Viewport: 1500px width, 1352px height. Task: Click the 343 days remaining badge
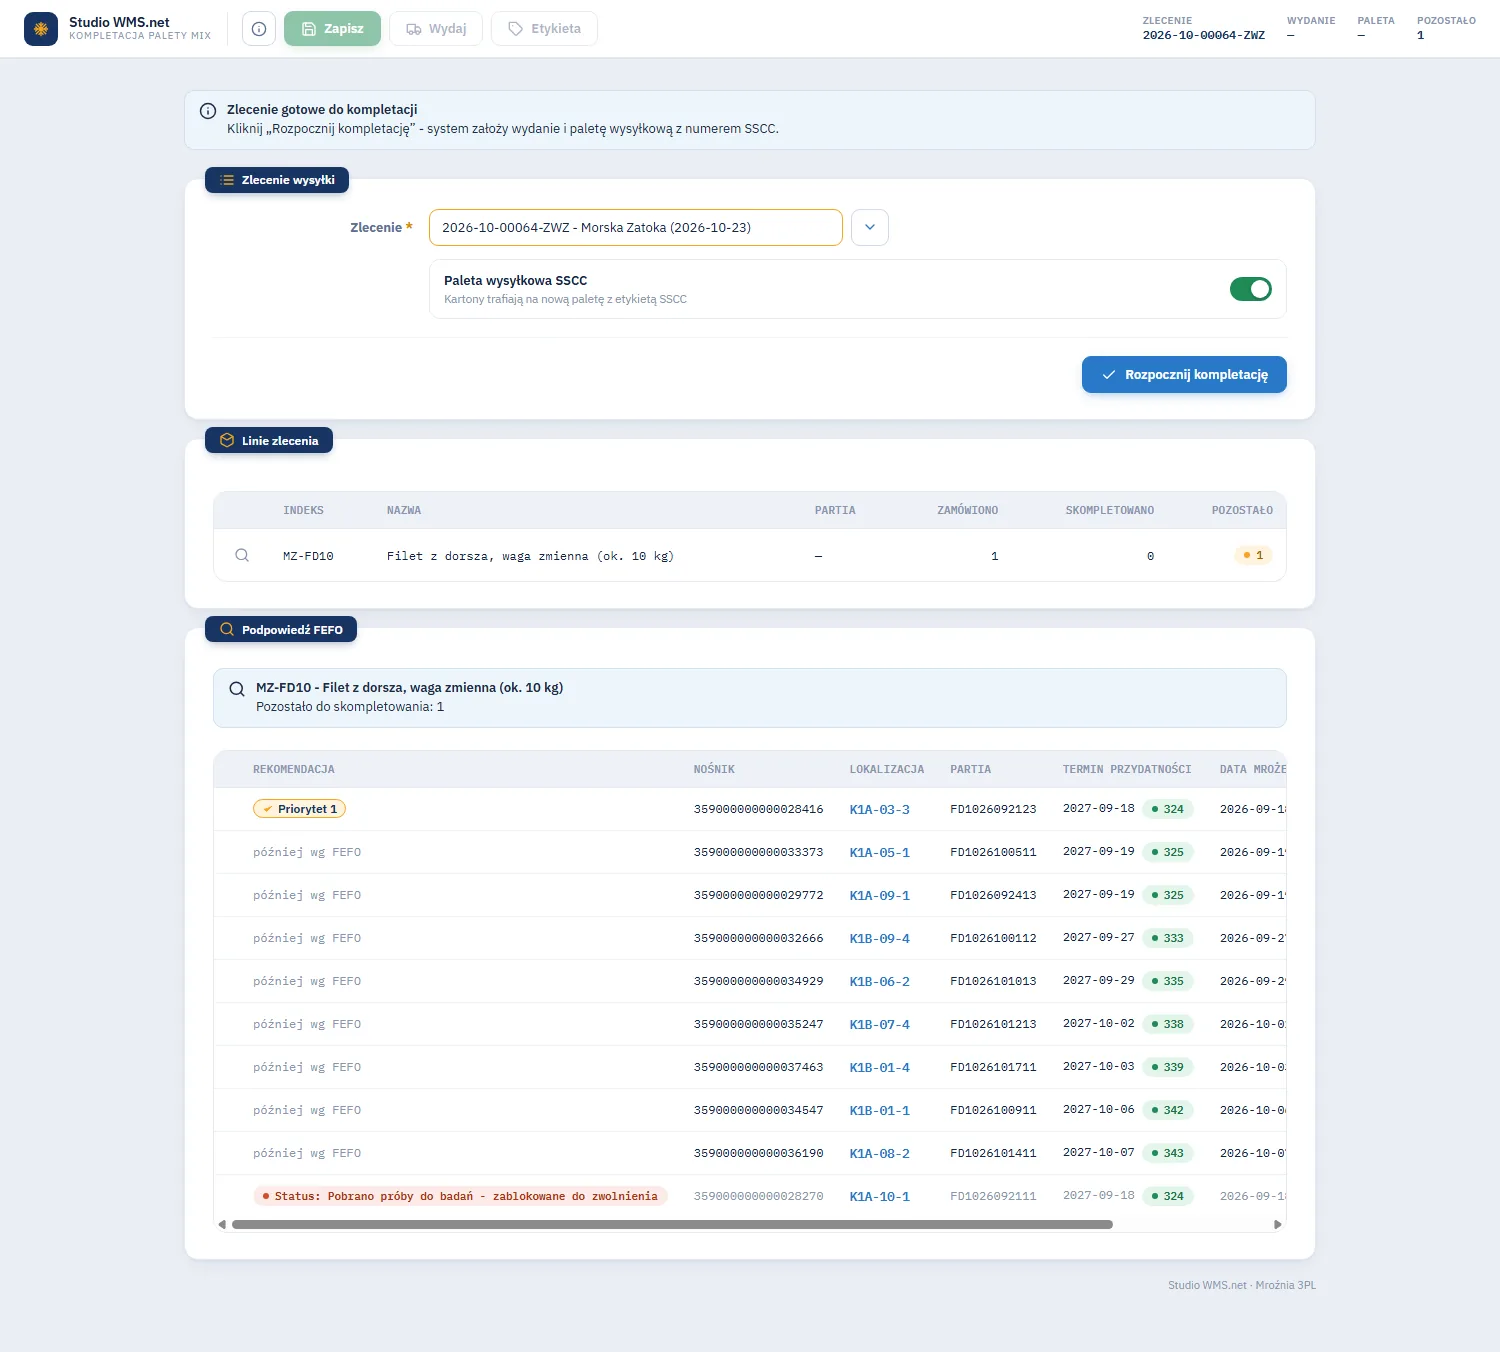[1168, 1153]
